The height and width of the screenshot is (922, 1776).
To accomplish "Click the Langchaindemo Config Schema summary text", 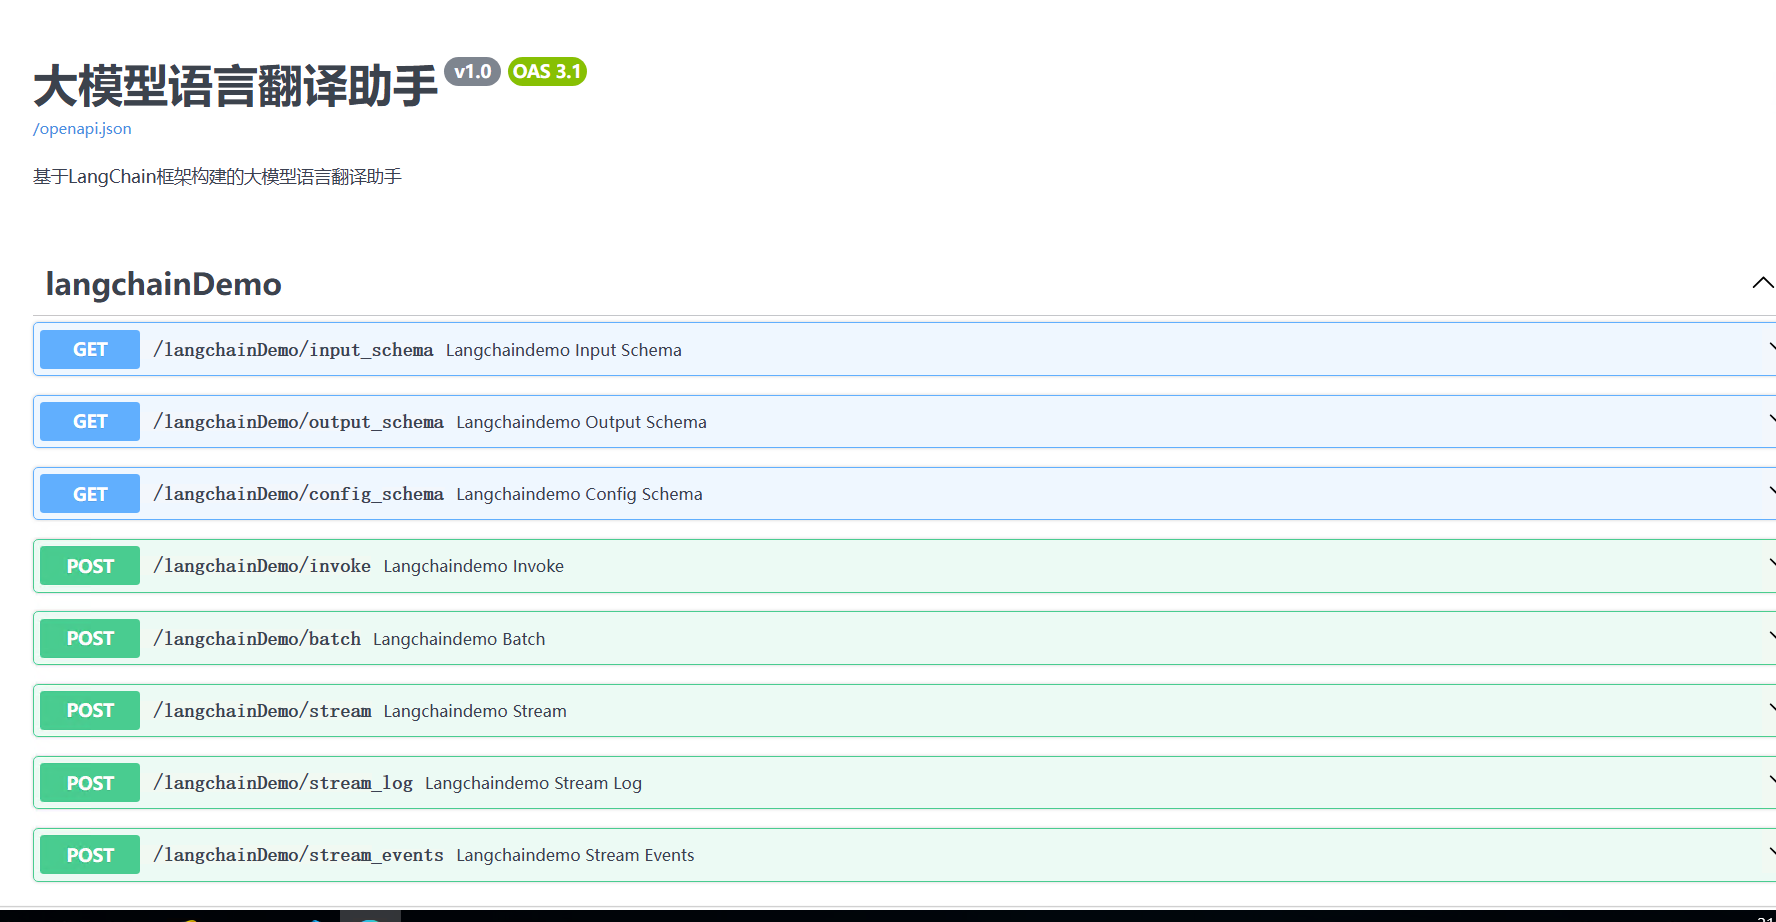I will pos(580,494).
